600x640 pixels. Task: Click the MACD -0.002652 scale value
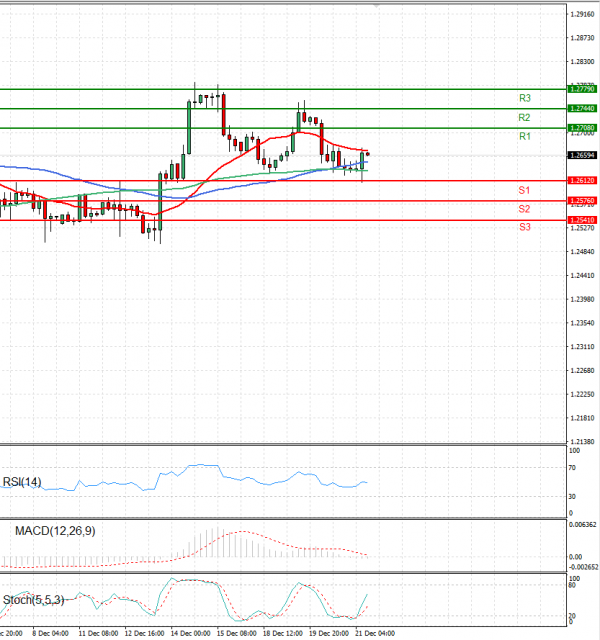(x=583, y=567)
